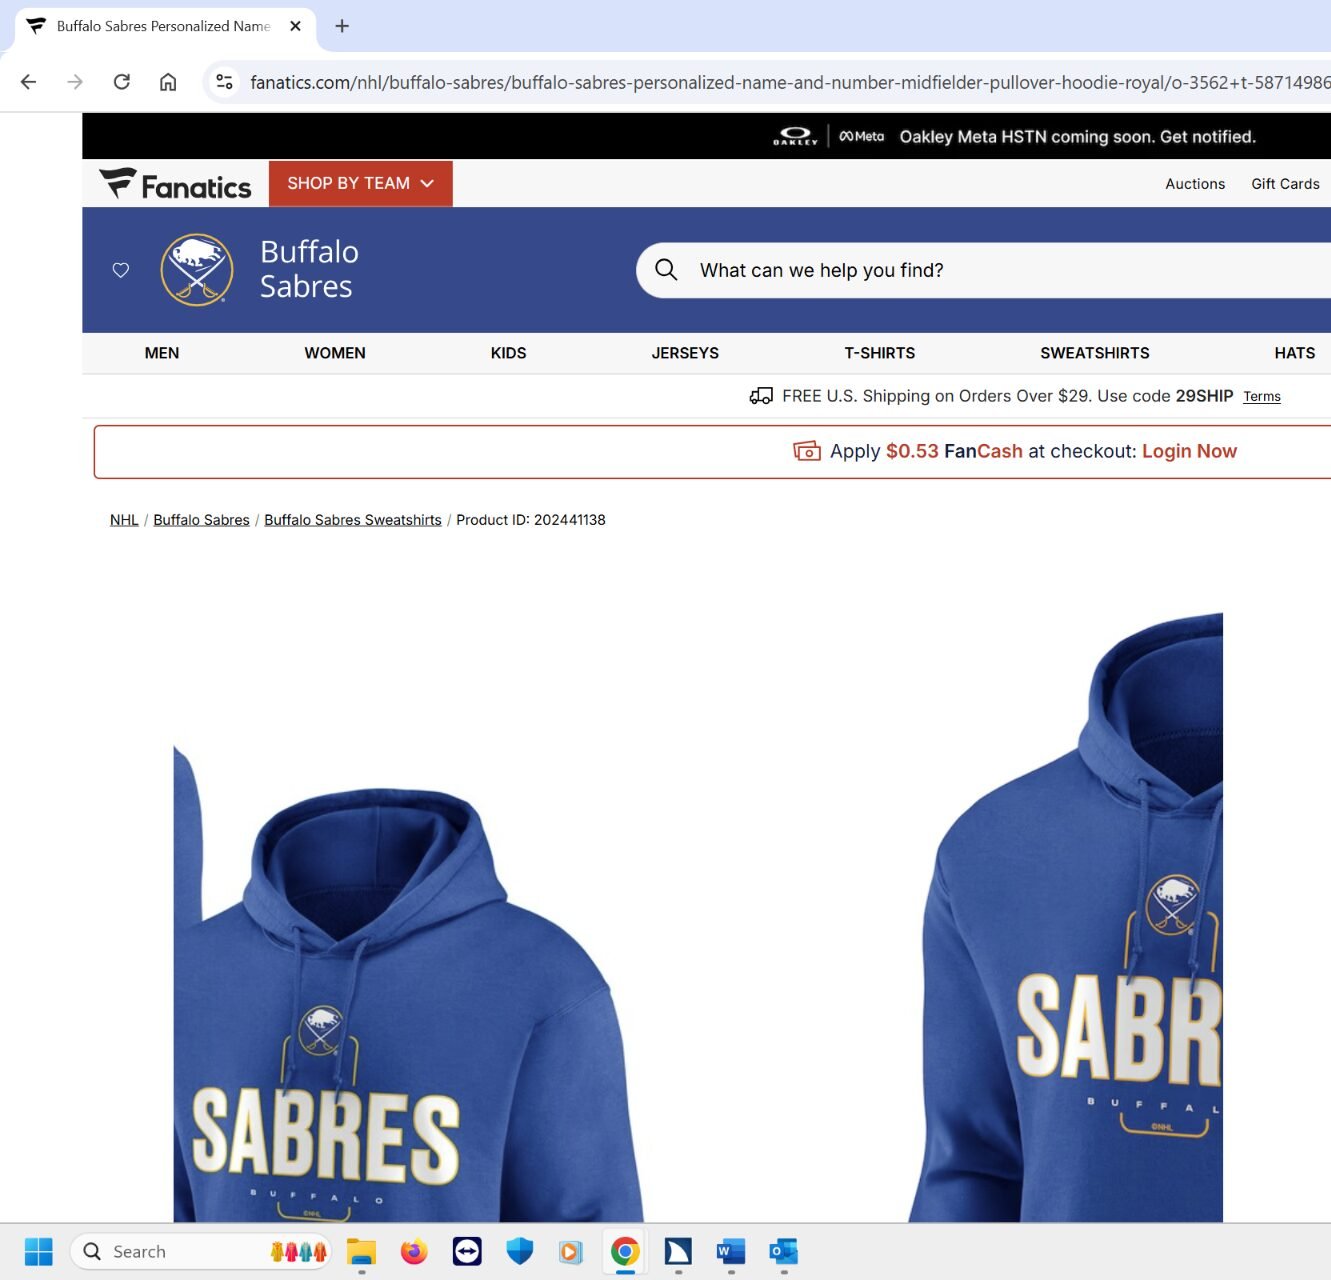View site information icon in address bar
This screenshot has height=1280, width=1331.
[225, 82]
